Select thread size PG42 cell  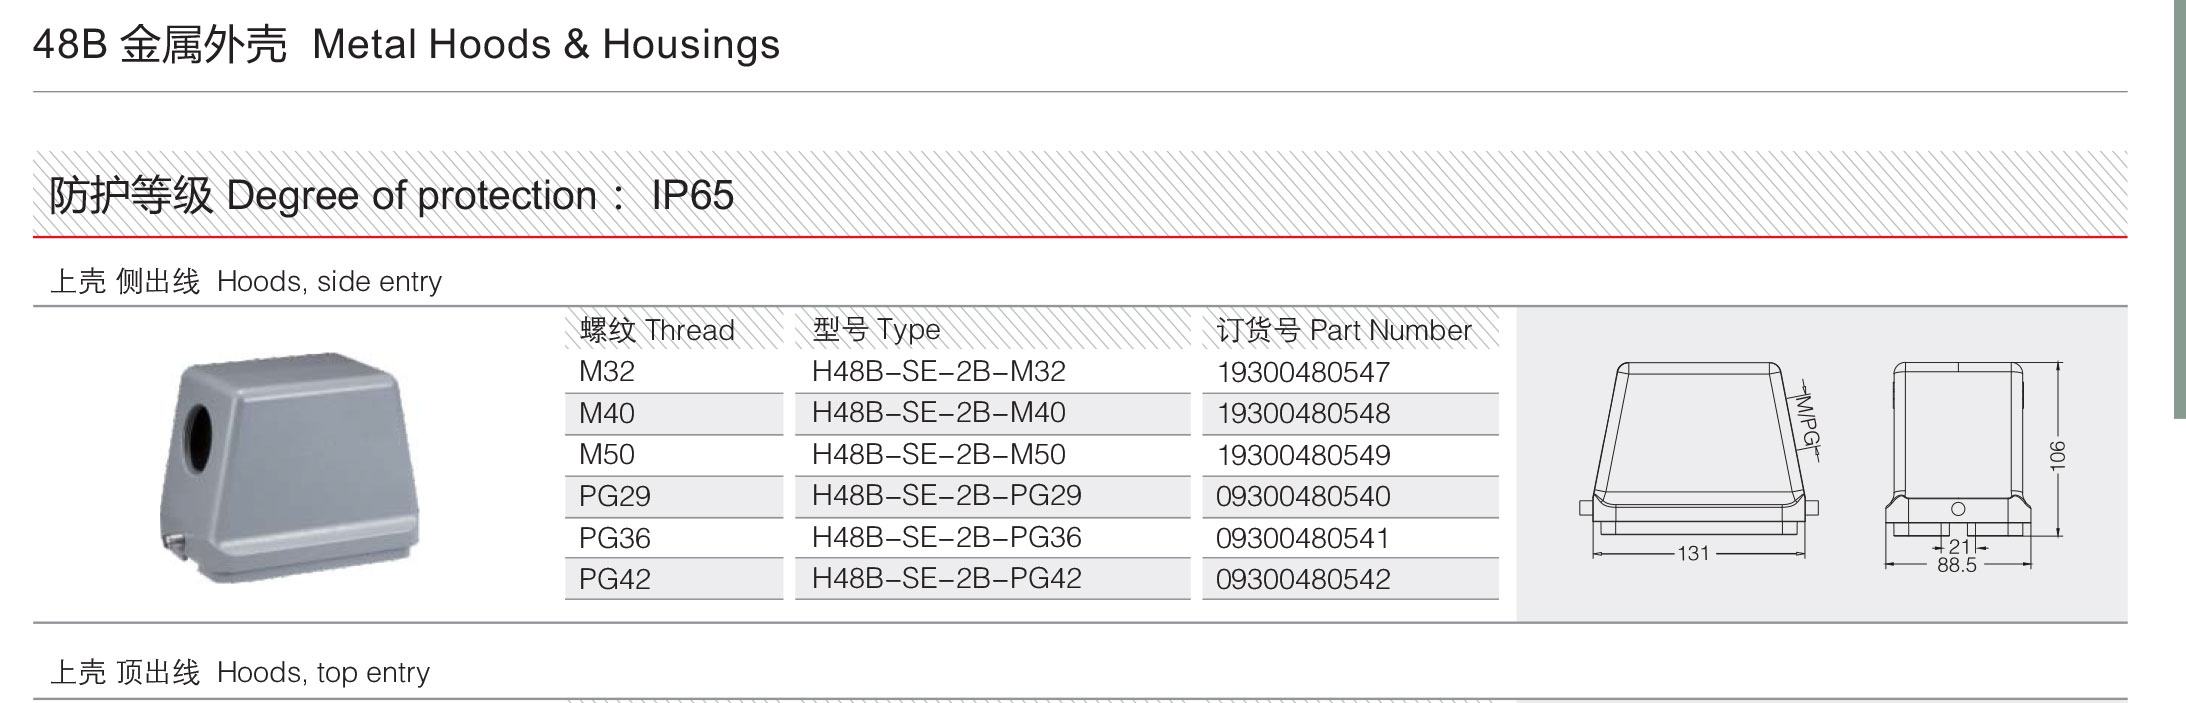pos(614,579)
